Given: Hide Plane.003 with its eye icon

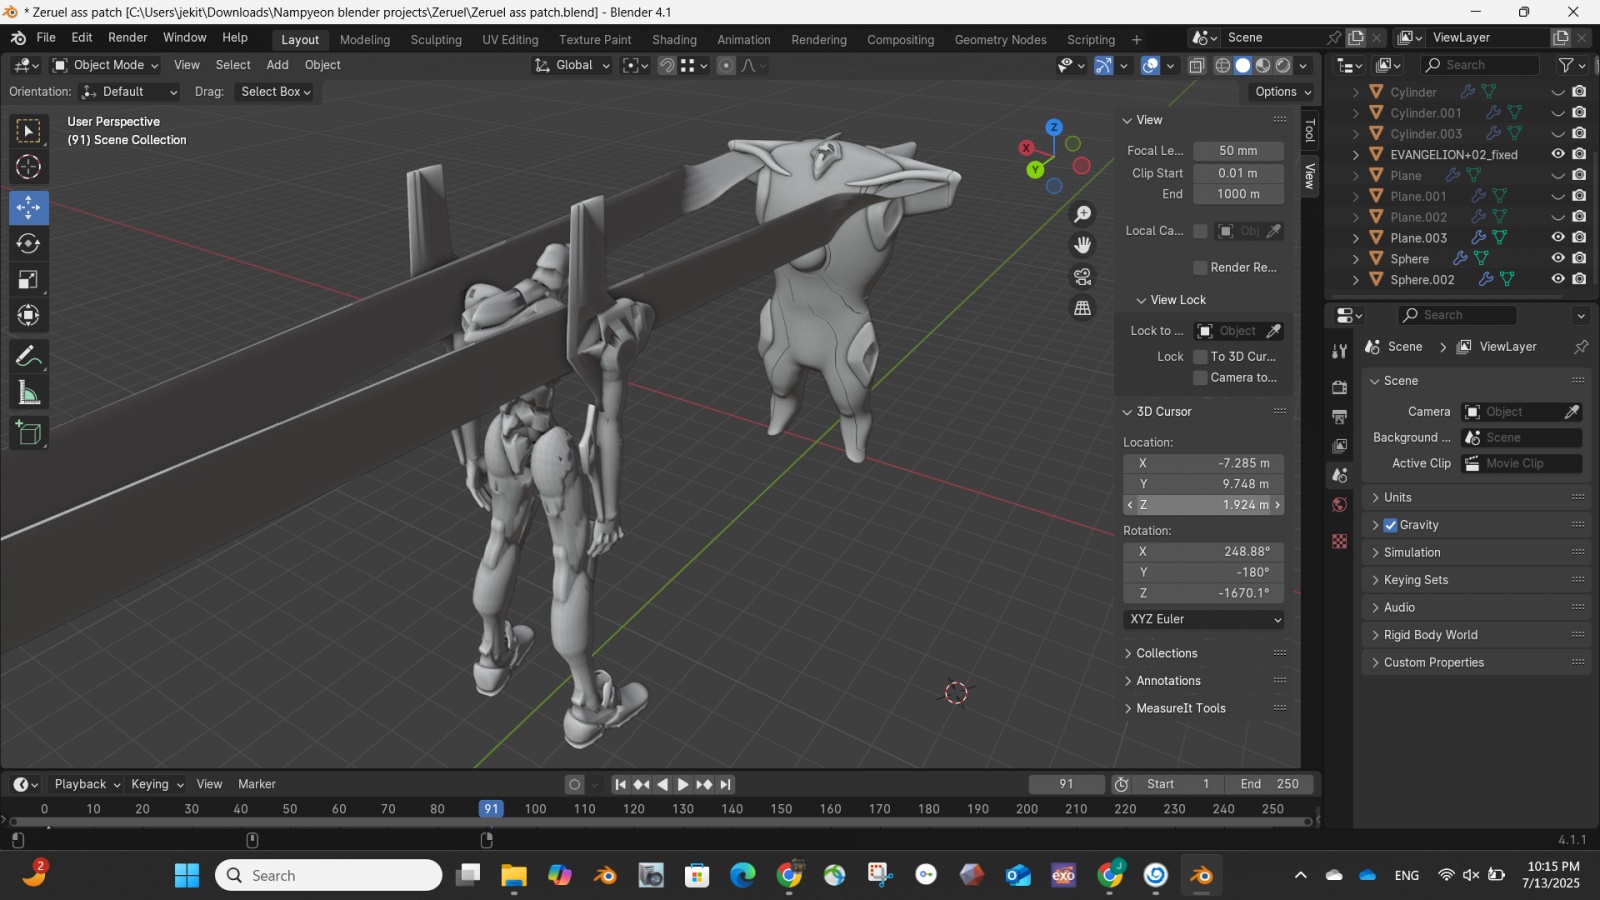Looking at the screenshot, I should pyautogui.click(x=1557, y=238).
